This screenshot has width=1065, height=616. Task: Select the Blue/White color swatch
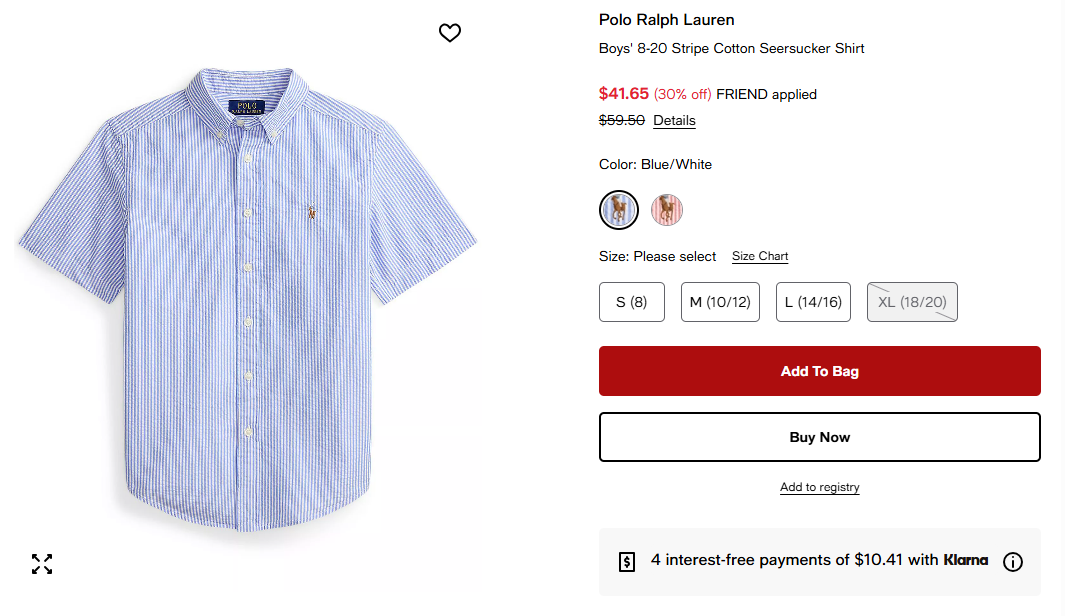point(618,210)
